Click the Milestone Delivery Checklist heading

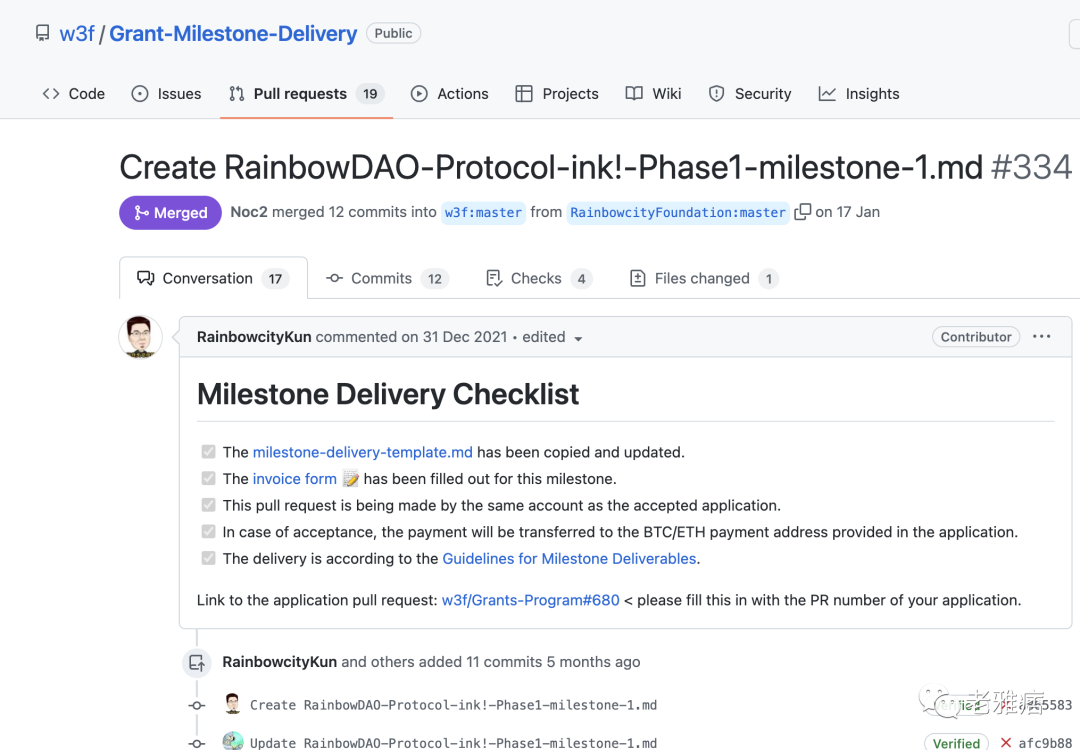388,394
